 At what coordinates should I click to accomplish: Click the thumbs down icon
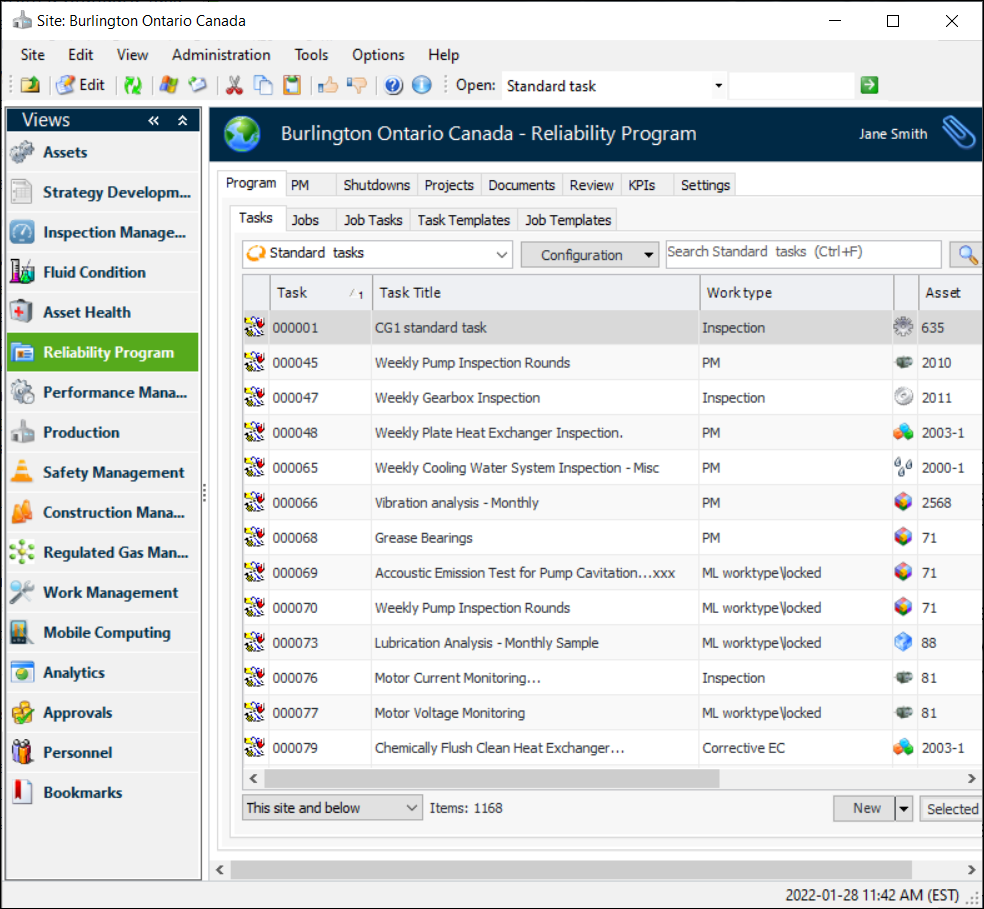pyautogui.click(x=356, y=86)
